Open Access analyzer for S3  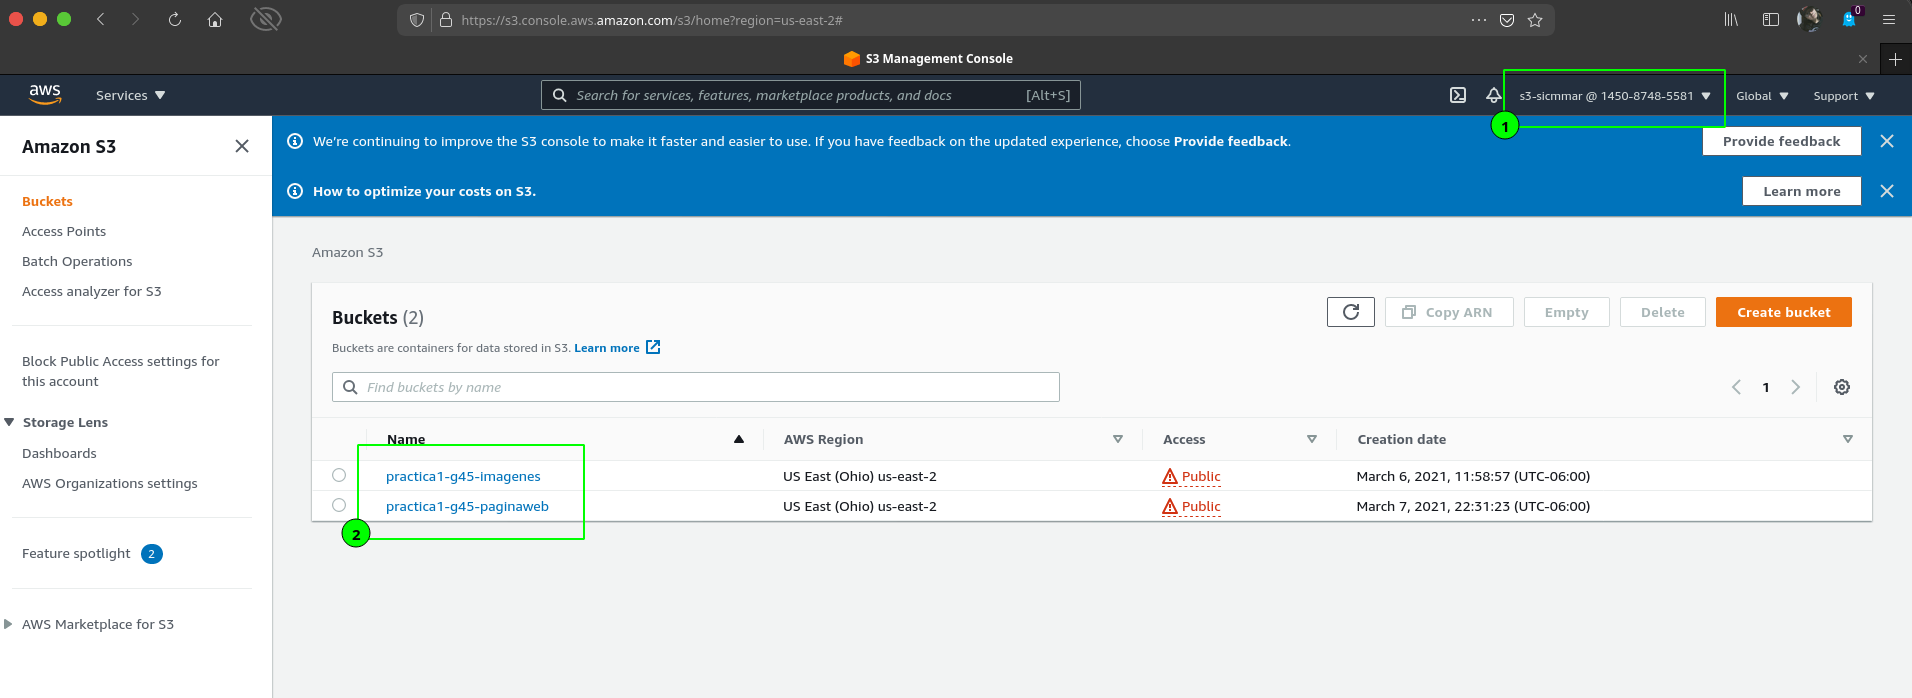coord(92,291)
